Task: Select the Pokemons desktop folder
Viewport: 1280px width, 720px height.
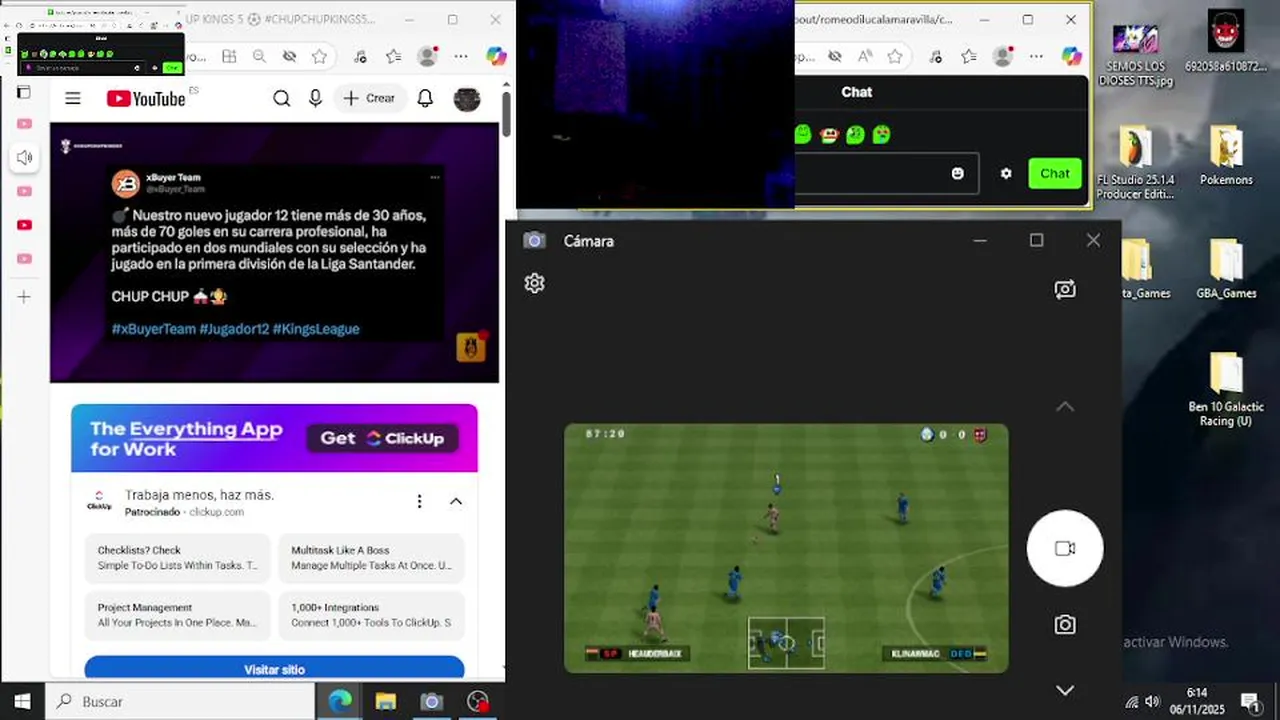Action: click(x=1226, y=157)
